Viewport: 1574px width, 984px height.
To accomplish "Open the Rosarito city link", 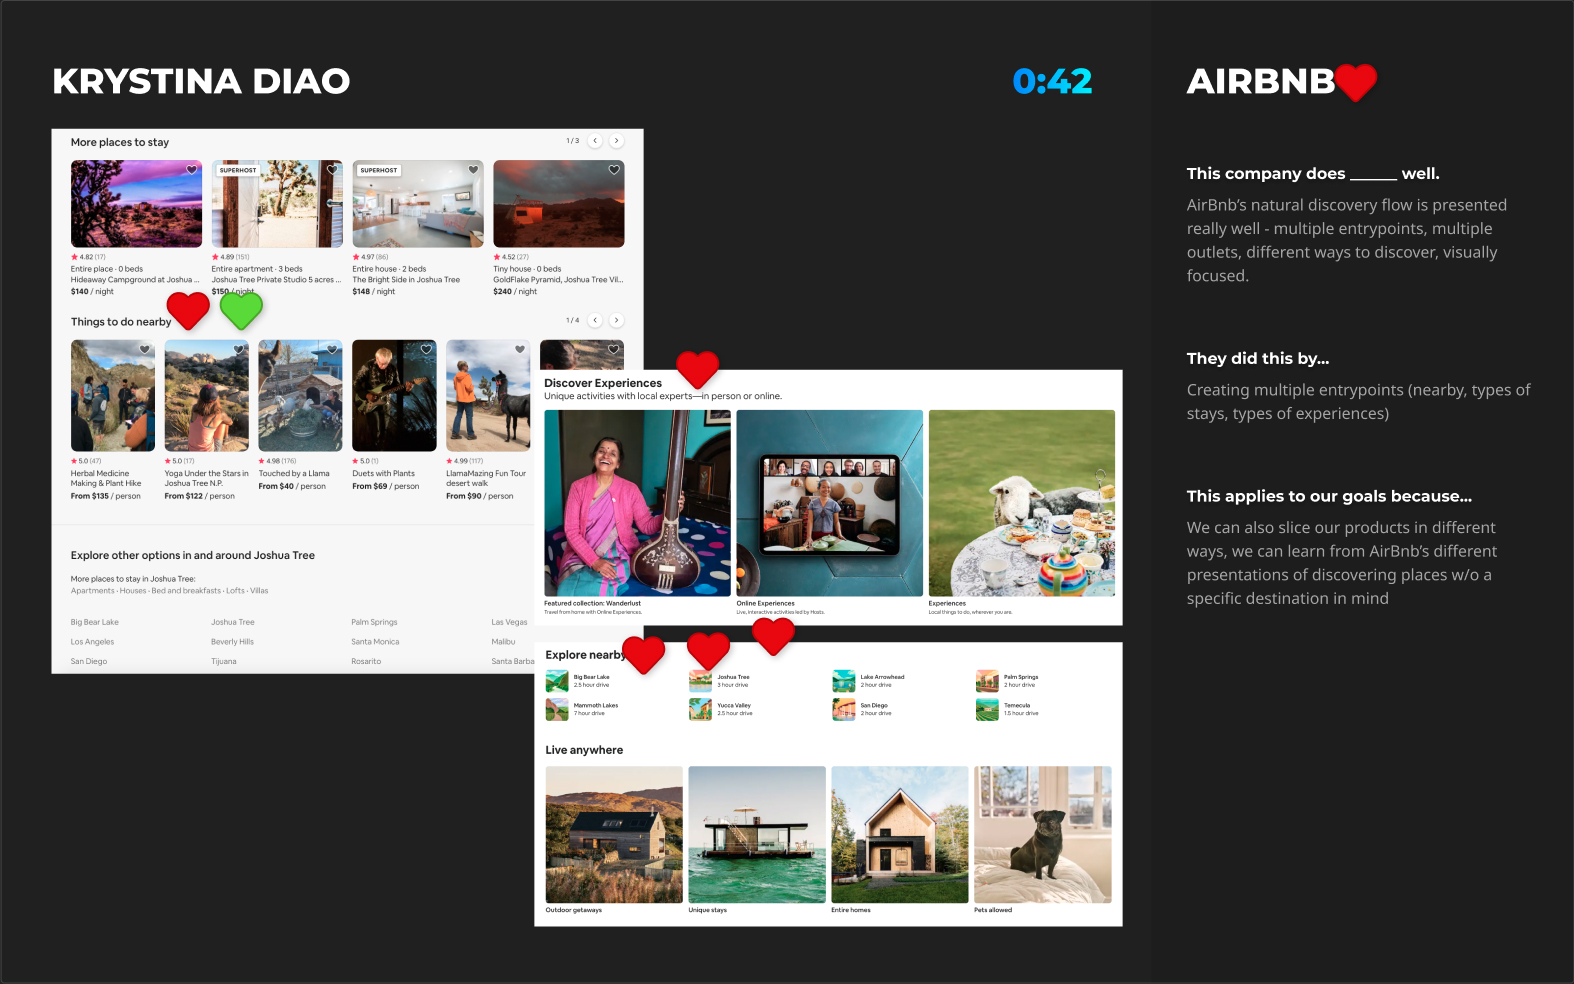I will pyautogui.click(x=366, y=661).
